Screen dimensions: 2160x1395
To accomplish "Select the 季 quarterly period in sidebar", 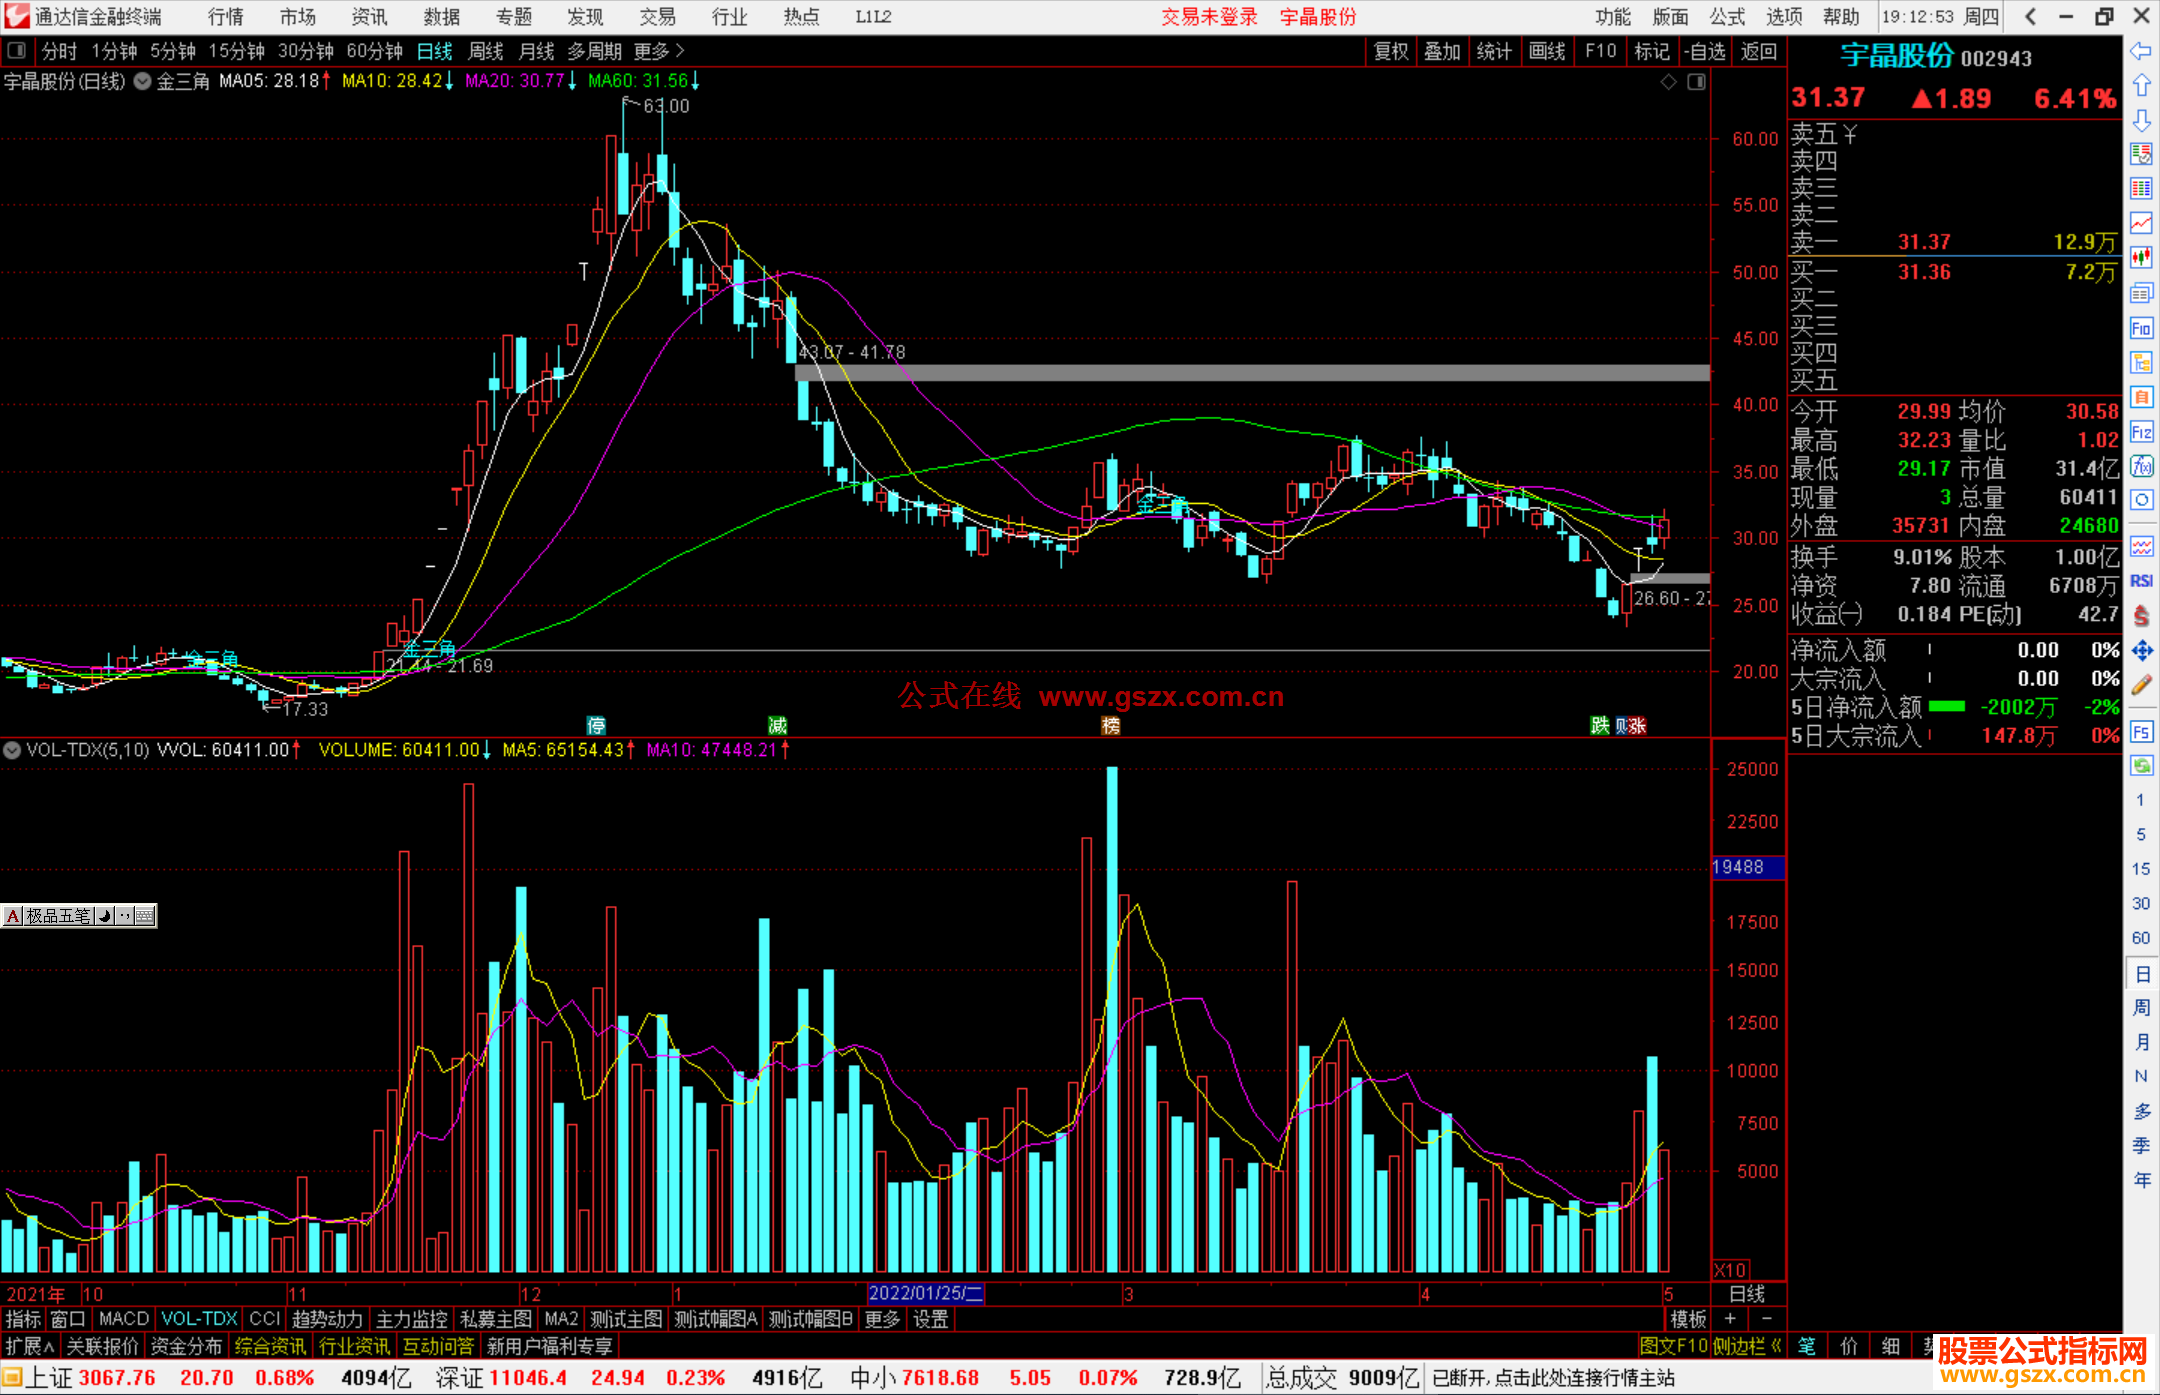I will pos(2142,1145).
